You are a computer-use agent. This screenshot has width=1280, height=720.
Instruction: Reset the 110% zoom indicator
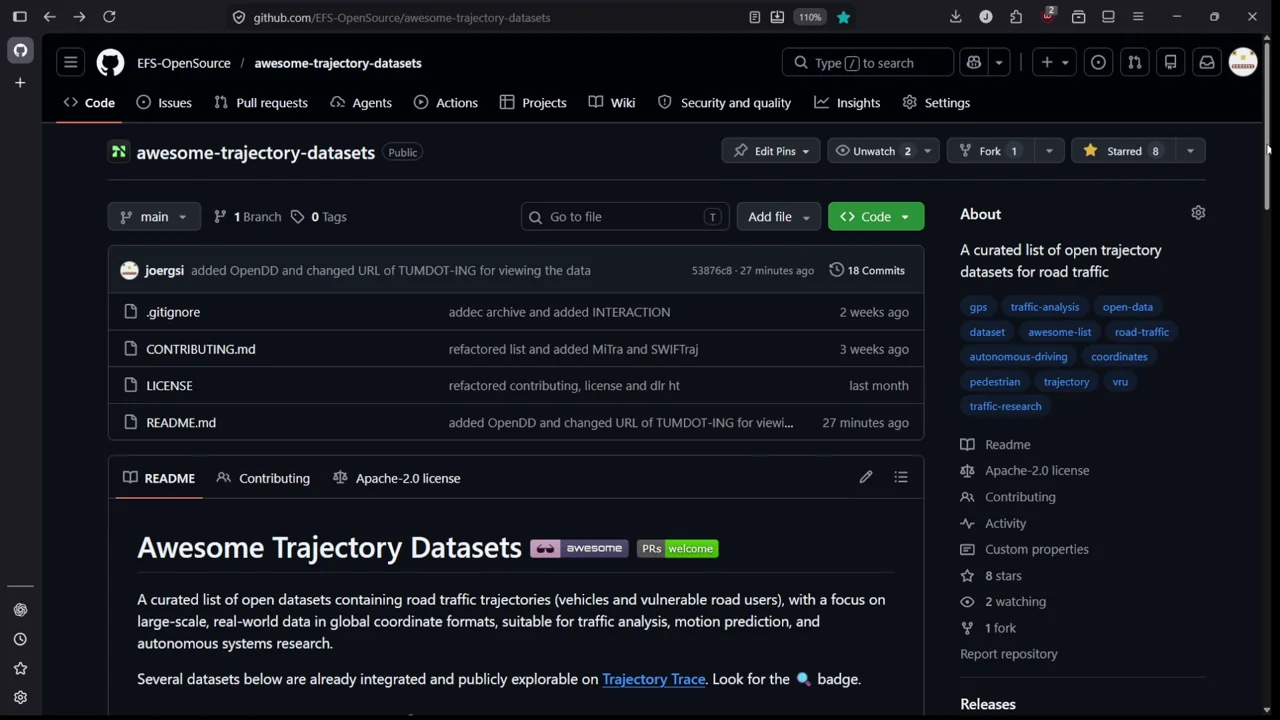pyautogui.click(x=810, y=17)
